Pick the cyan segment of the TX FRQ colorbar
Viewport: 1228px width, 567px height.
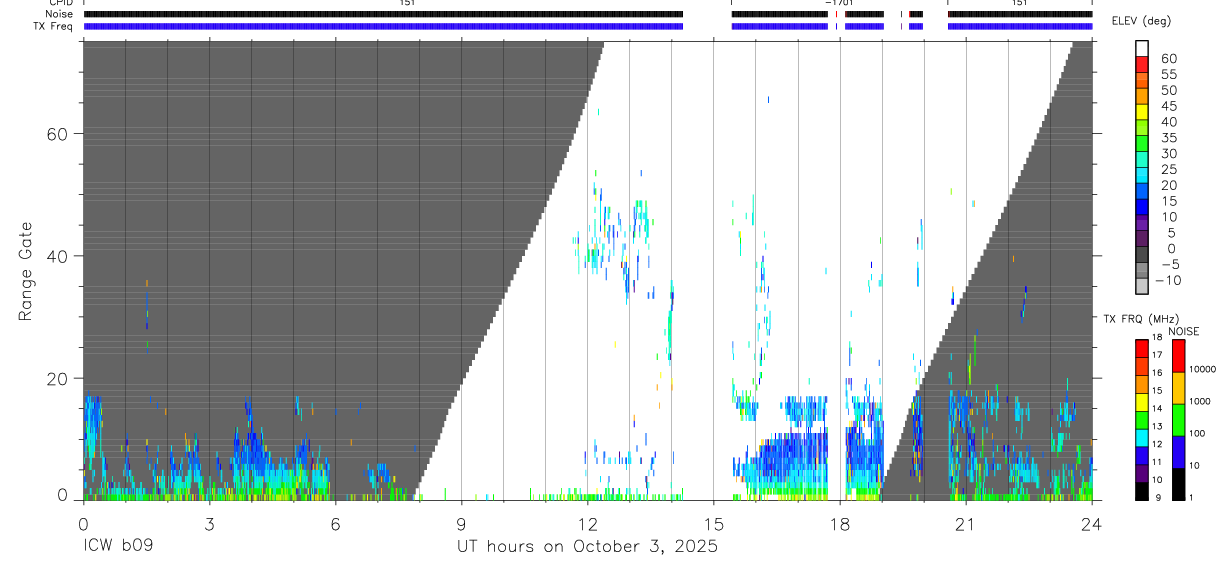pyautogui.click(x=1142, y=437)
